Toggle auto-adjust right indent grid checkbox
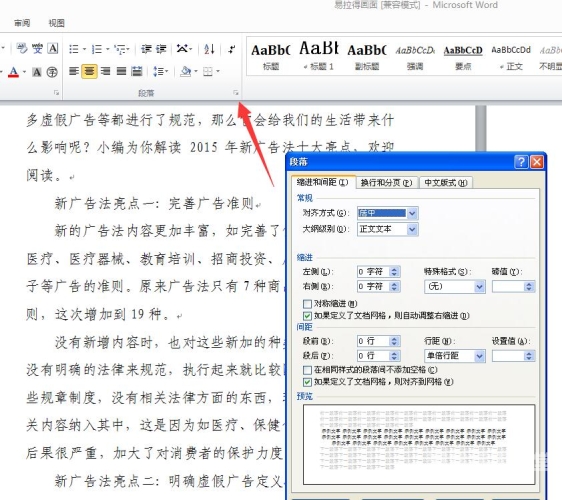Viewport: 562px width, 500px height. point(307,316)
